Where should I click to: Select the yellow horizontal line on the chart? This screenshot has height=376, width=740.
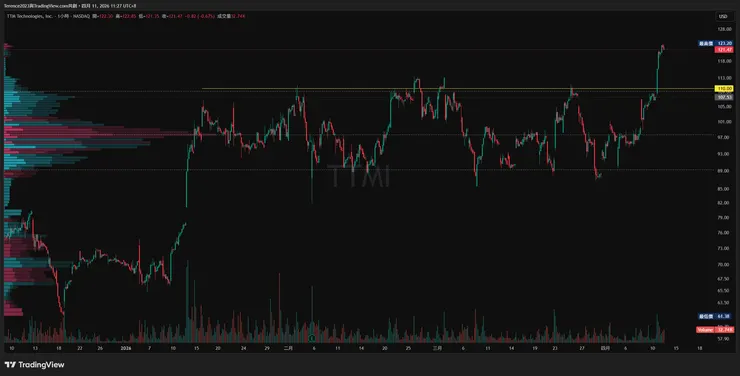(457, 88)
